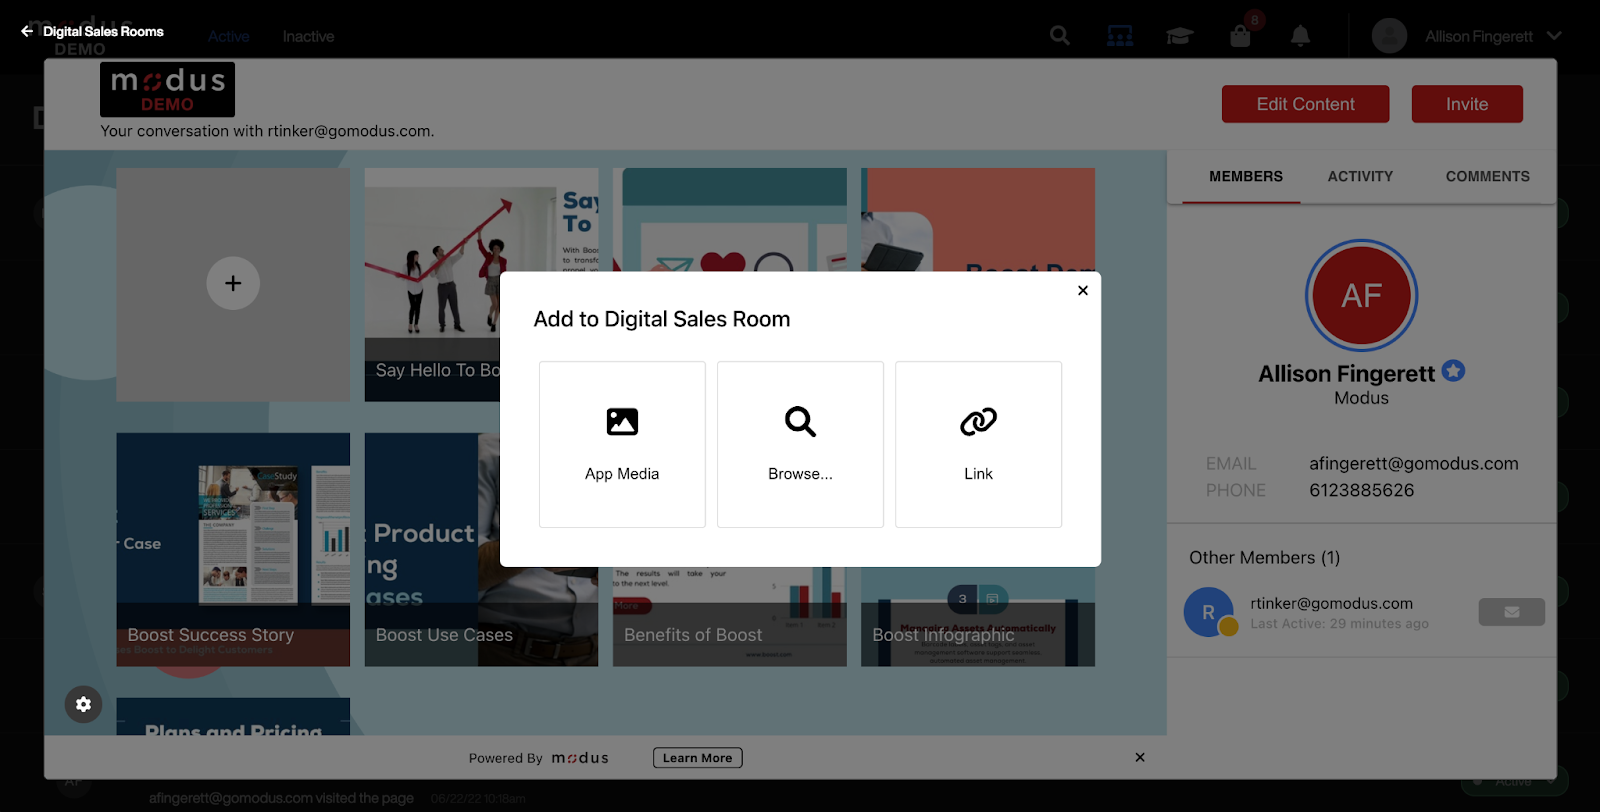The width and height of the screenshot is (1600, 812).
Task: Click the plus tile to add content
Action: [233, 284]
